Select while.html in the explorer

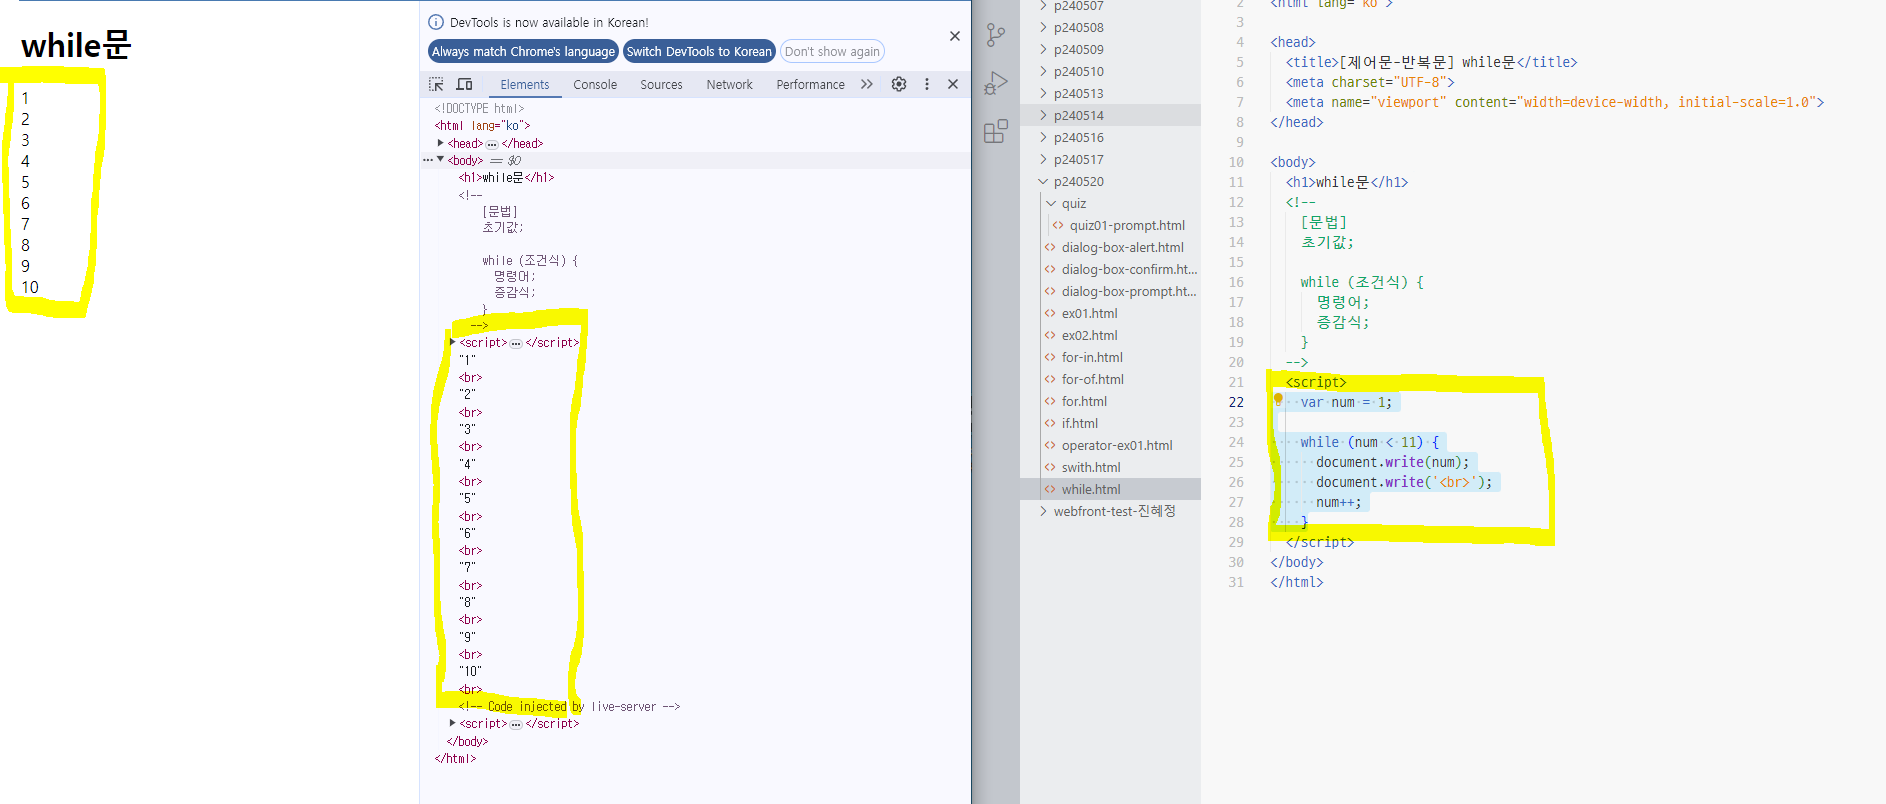point(1110,489)
